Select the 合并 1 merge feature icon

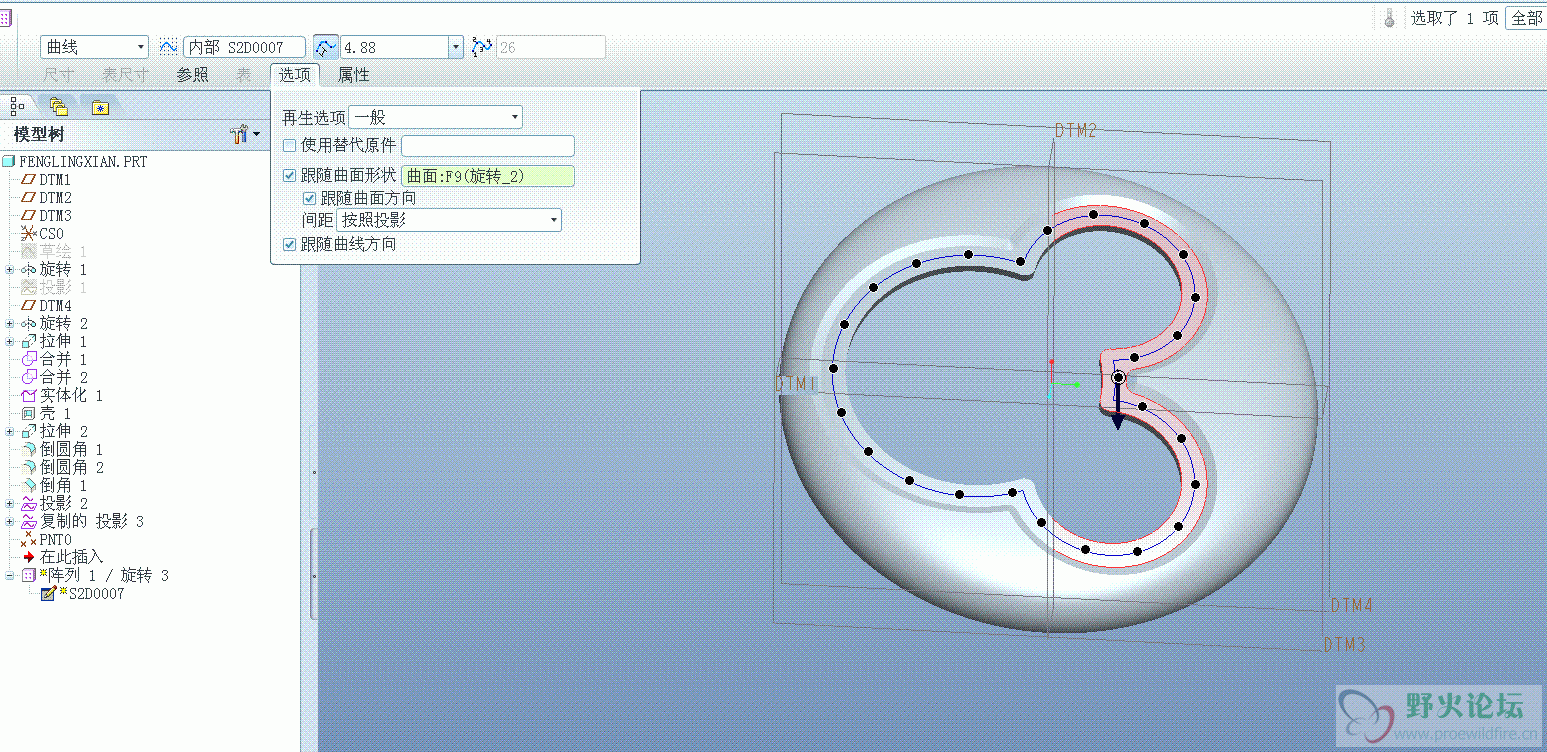click(x=28, y=360)
